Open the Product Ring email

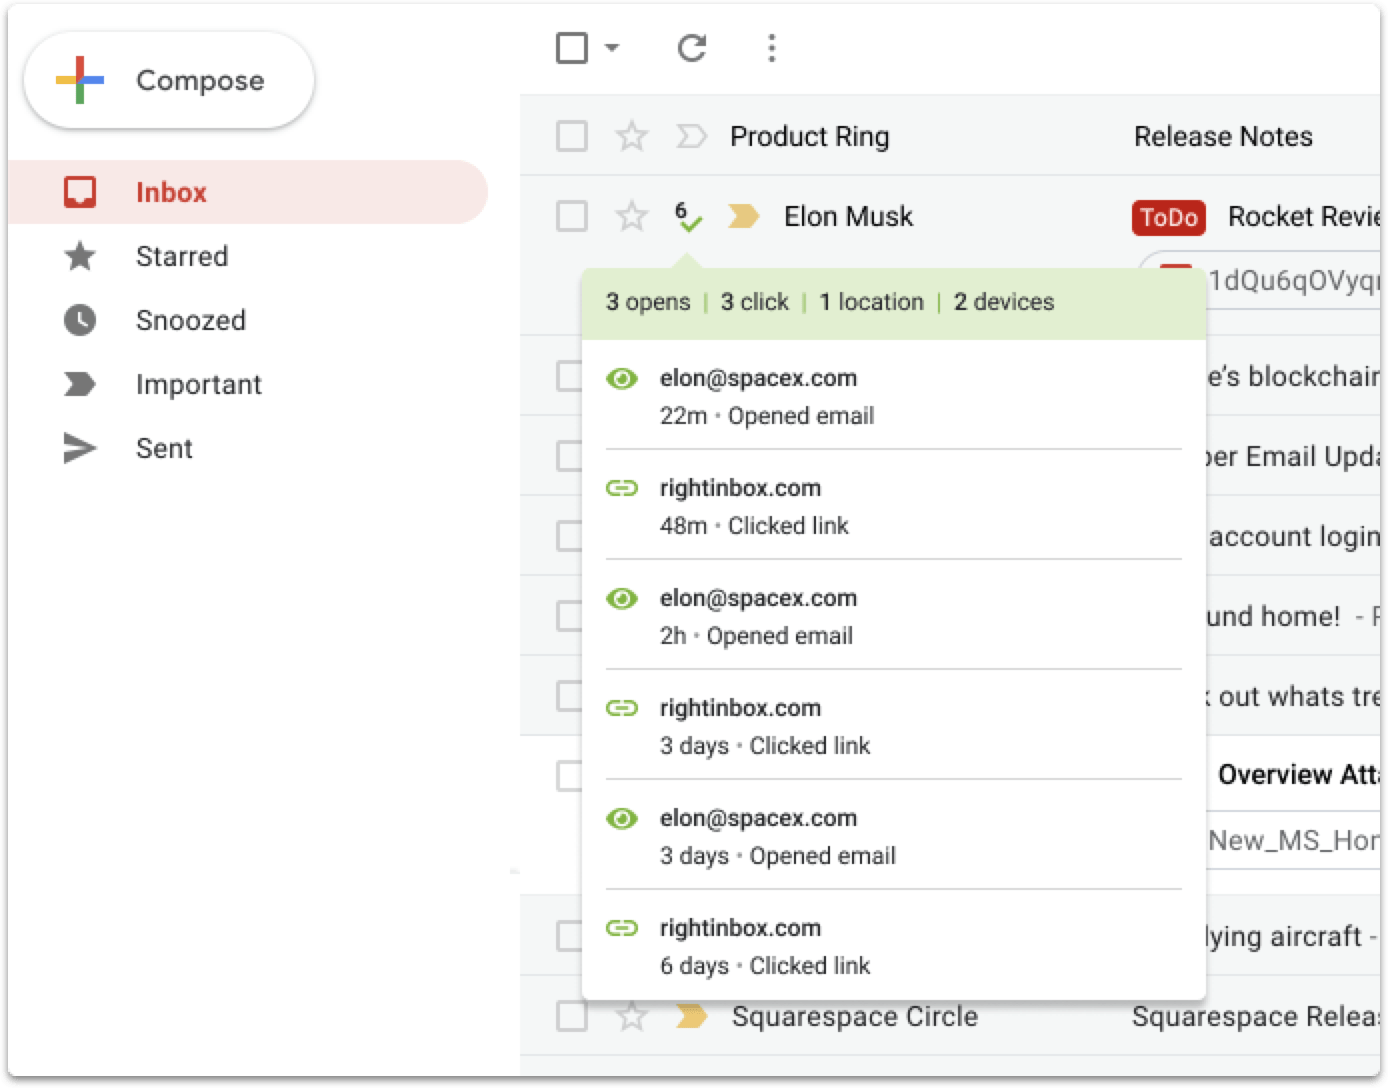pyautogui.click(x=809, y=136)
